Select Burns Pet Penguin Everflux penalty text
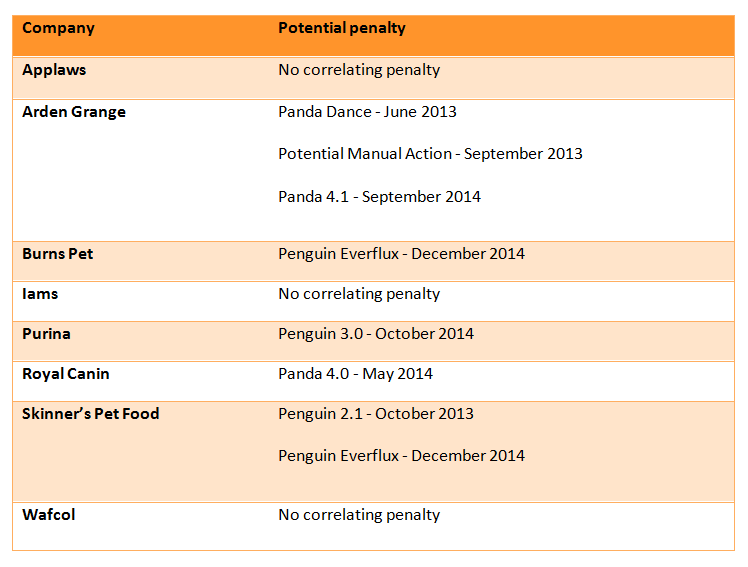The height and width of the screenshot is (567, 748). point(401,254)
